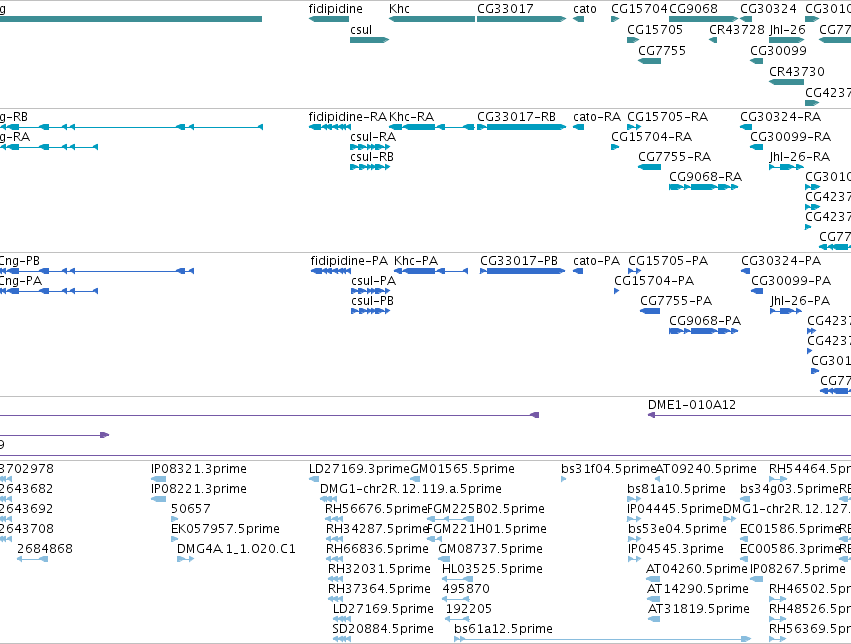Image resolution: width=851 pixels, height=644 pixels.
Task: Select the 495870 feature label
Action: 466,590
